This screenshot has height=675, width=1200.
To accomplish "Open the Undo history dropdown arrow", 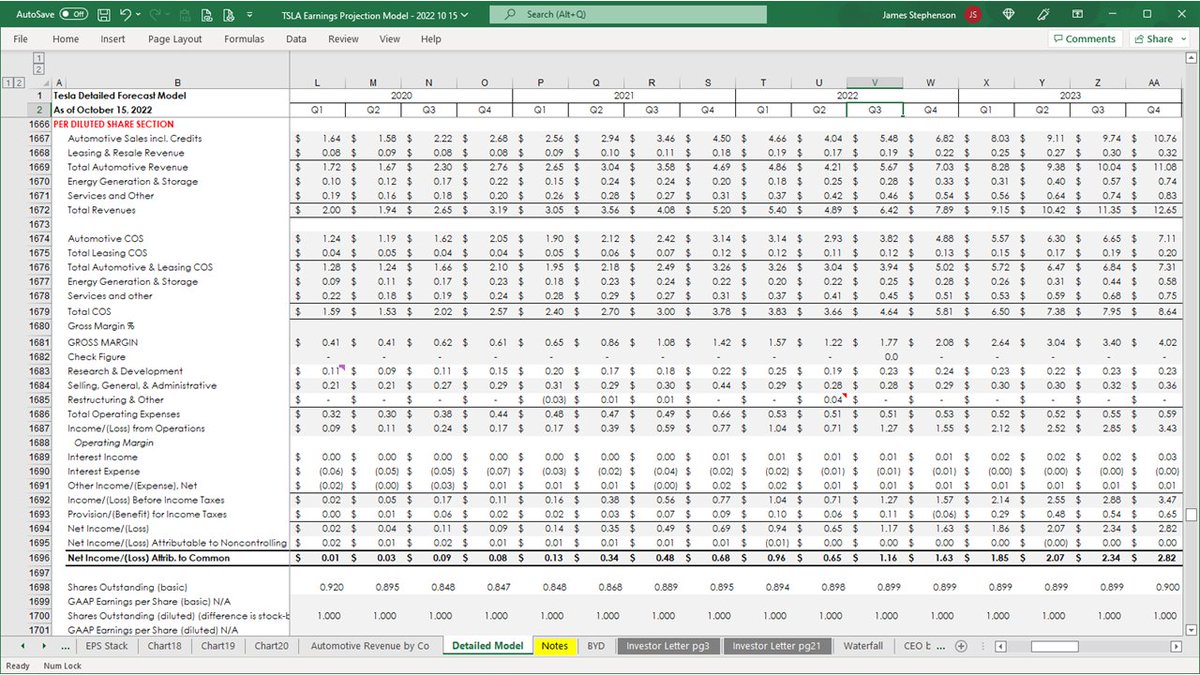I will 138,15.
